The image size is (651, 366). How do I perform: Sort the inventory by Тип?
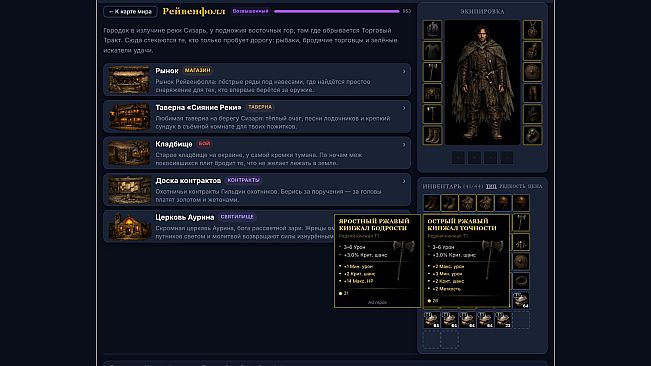coord(491,186)
